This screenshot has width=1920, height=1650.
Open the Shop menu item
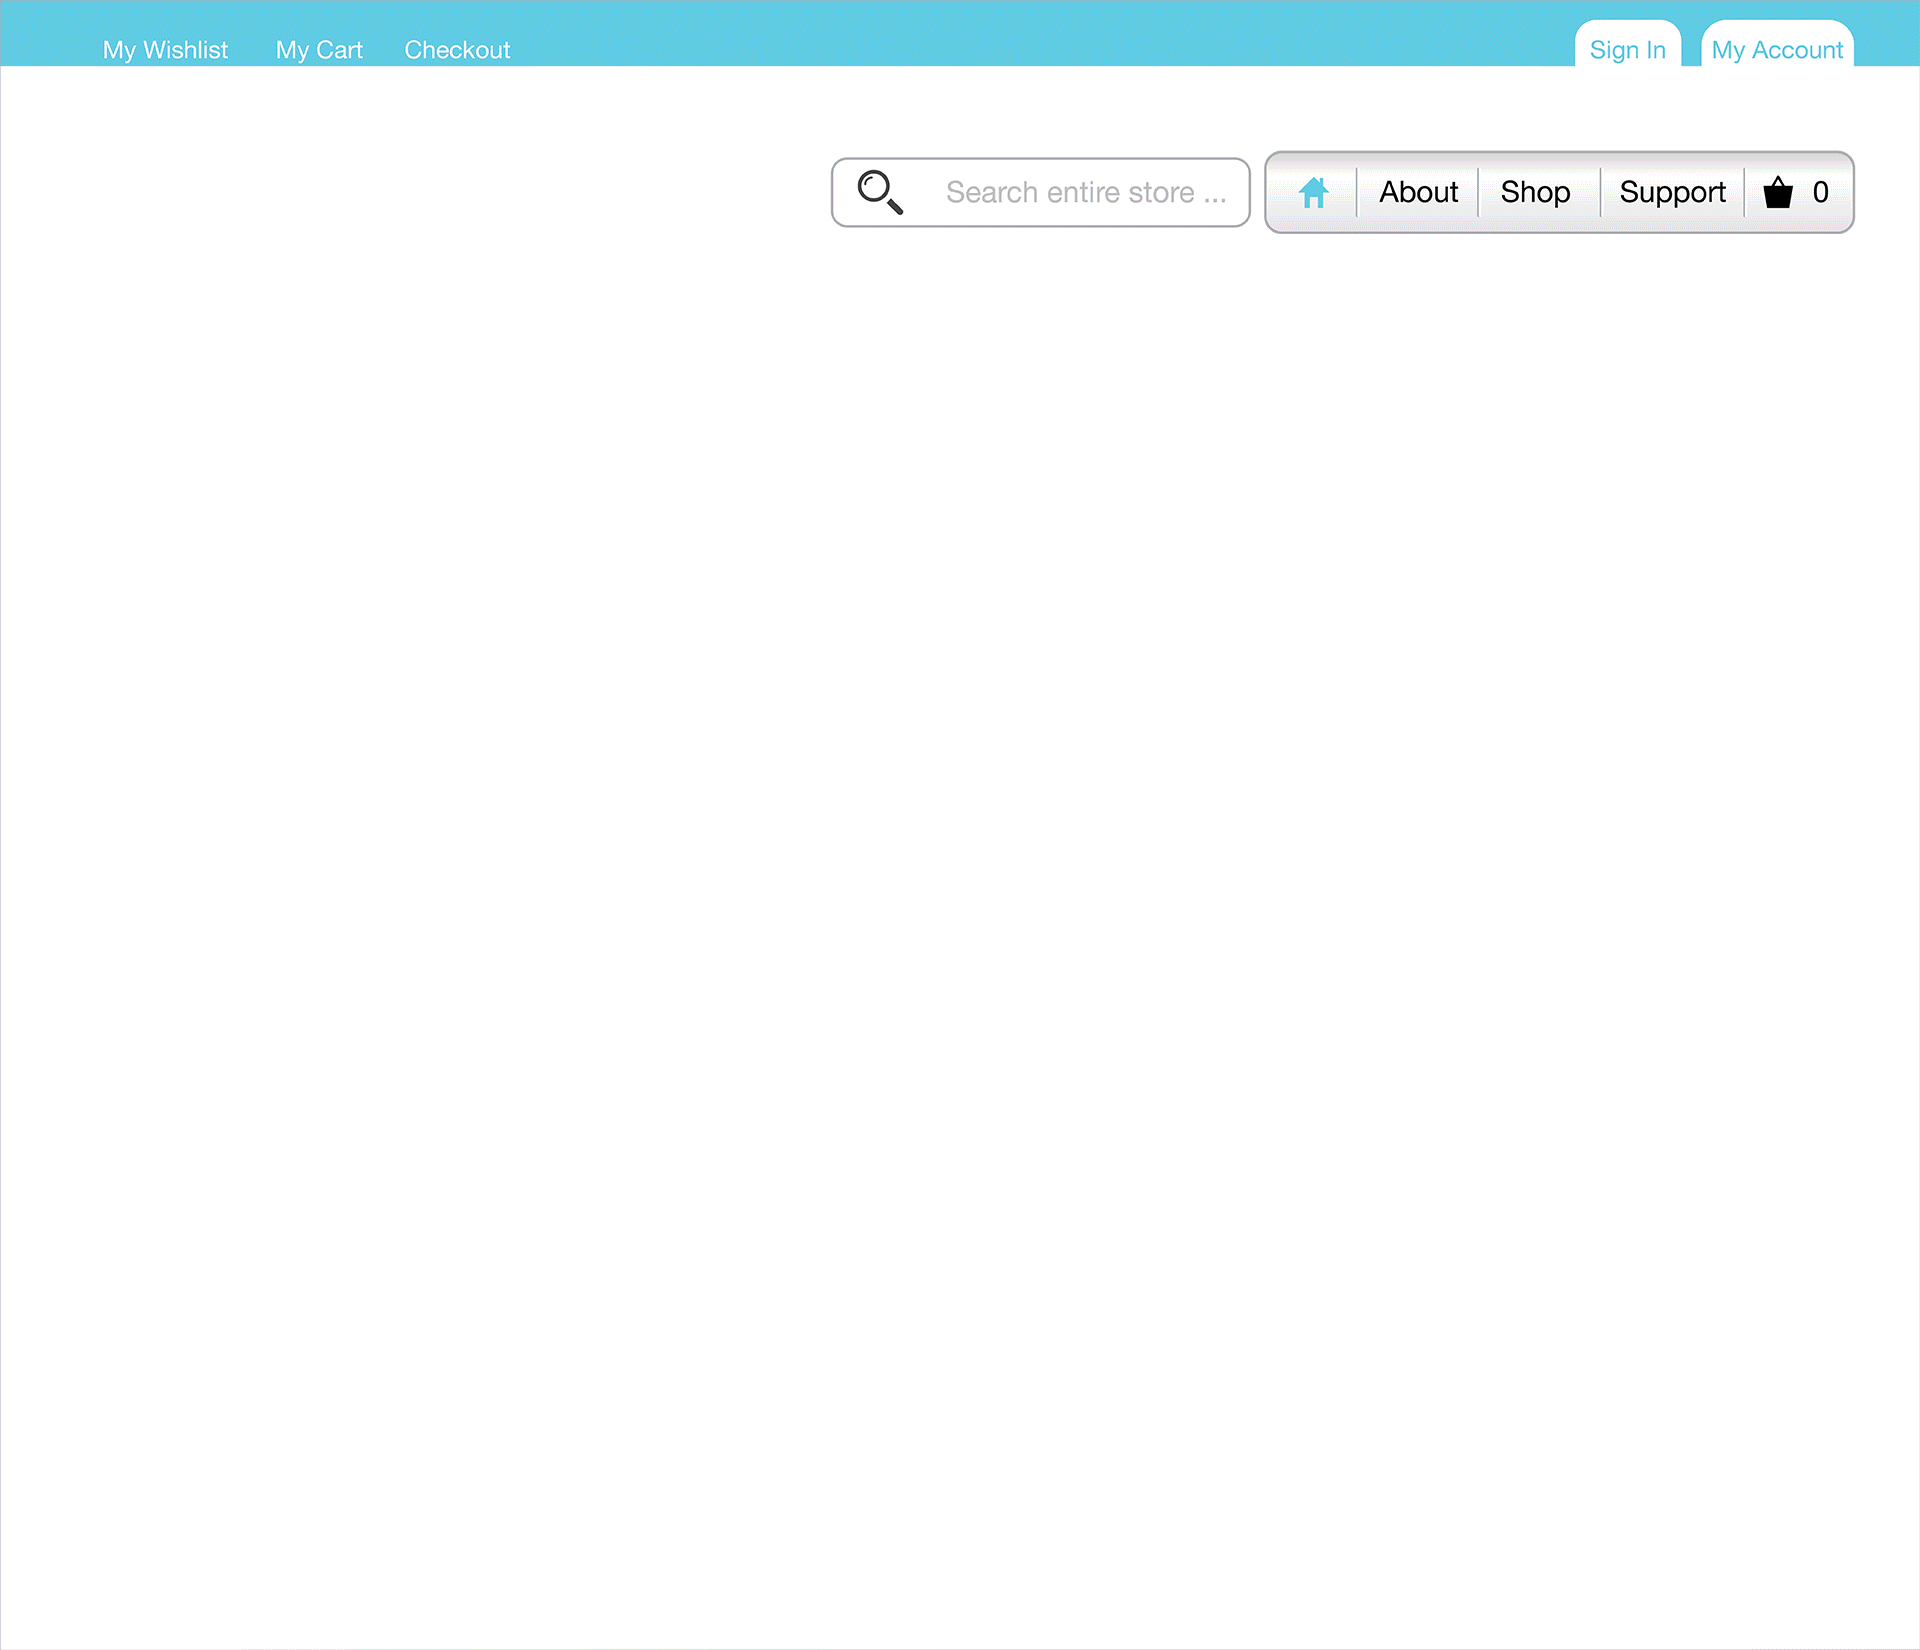[x=1534, y=192]
